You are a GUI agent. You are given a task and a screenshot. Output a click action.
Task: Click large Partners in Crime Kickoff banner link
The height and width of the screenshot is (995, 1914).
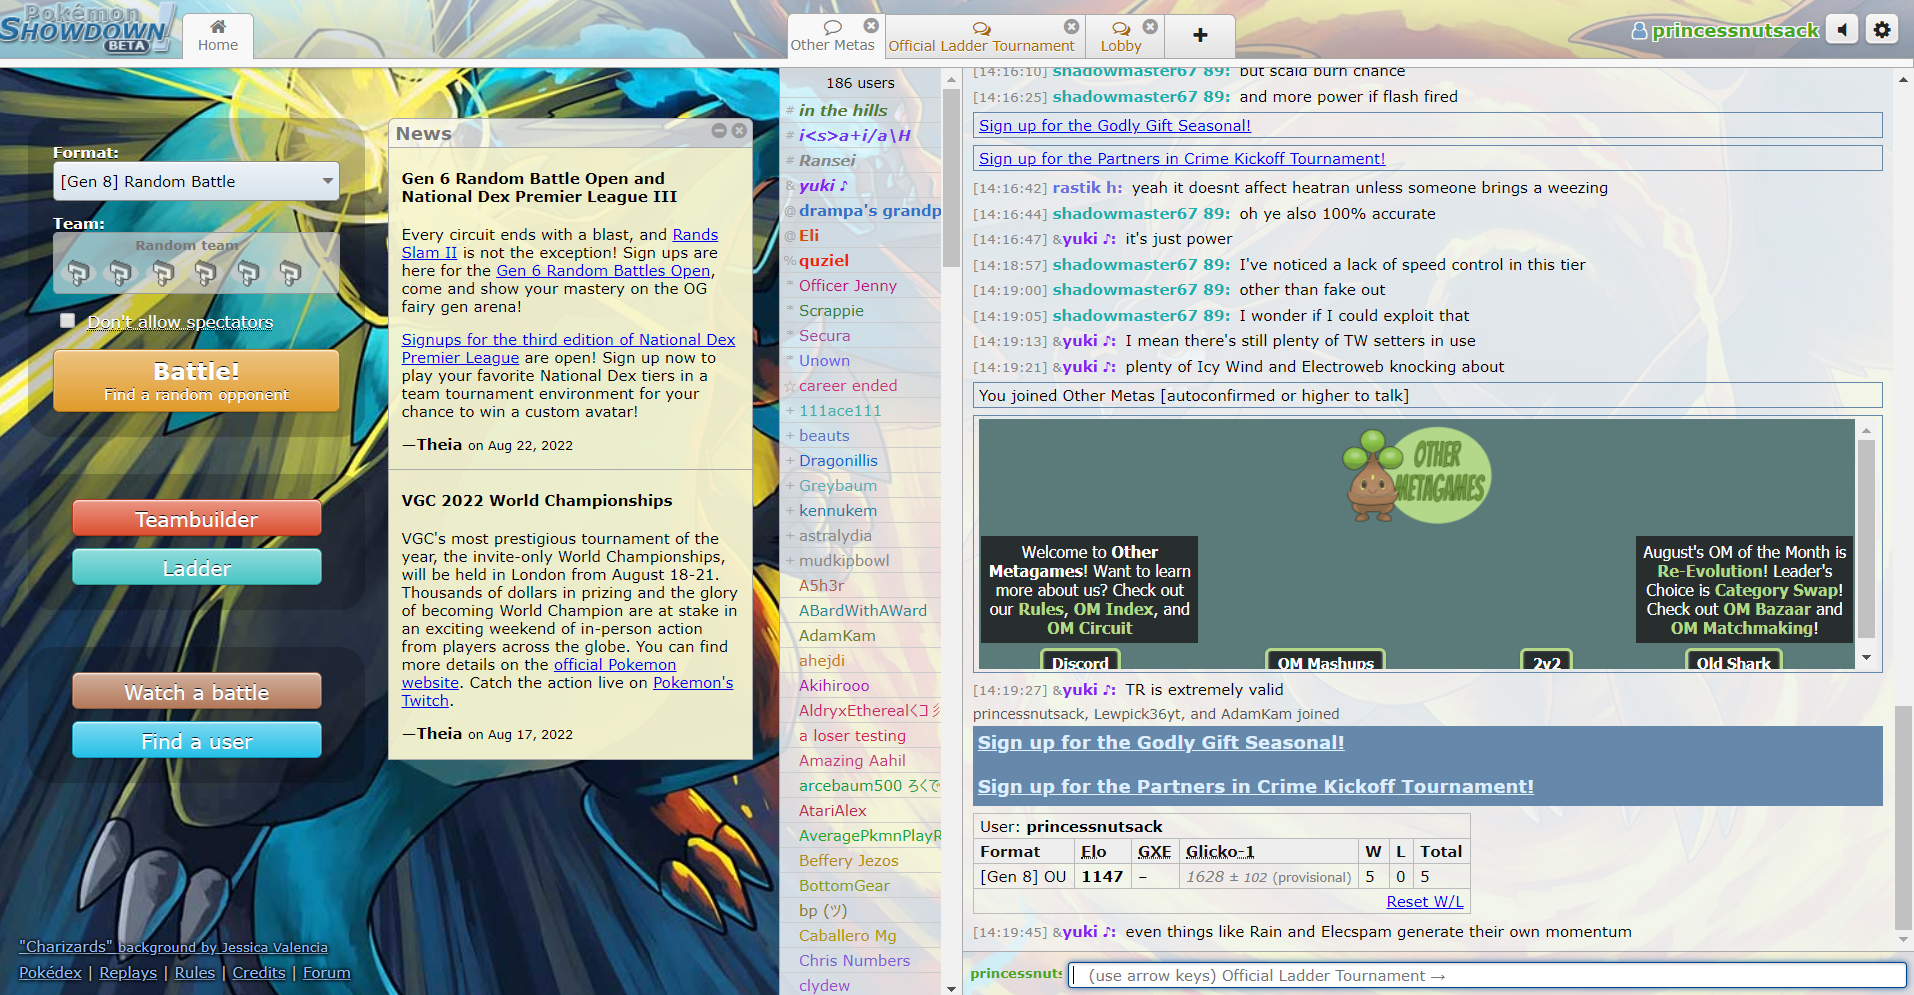tap(1255, 786)
